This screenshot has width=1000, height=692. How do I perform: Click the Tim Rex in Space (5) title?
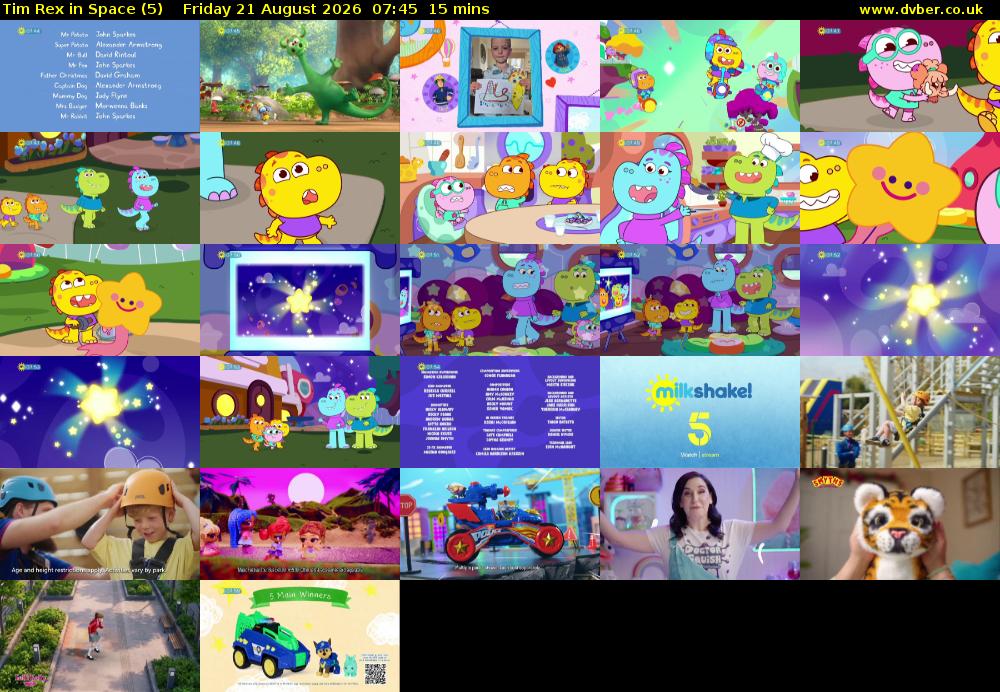click(x=82, y=10)
